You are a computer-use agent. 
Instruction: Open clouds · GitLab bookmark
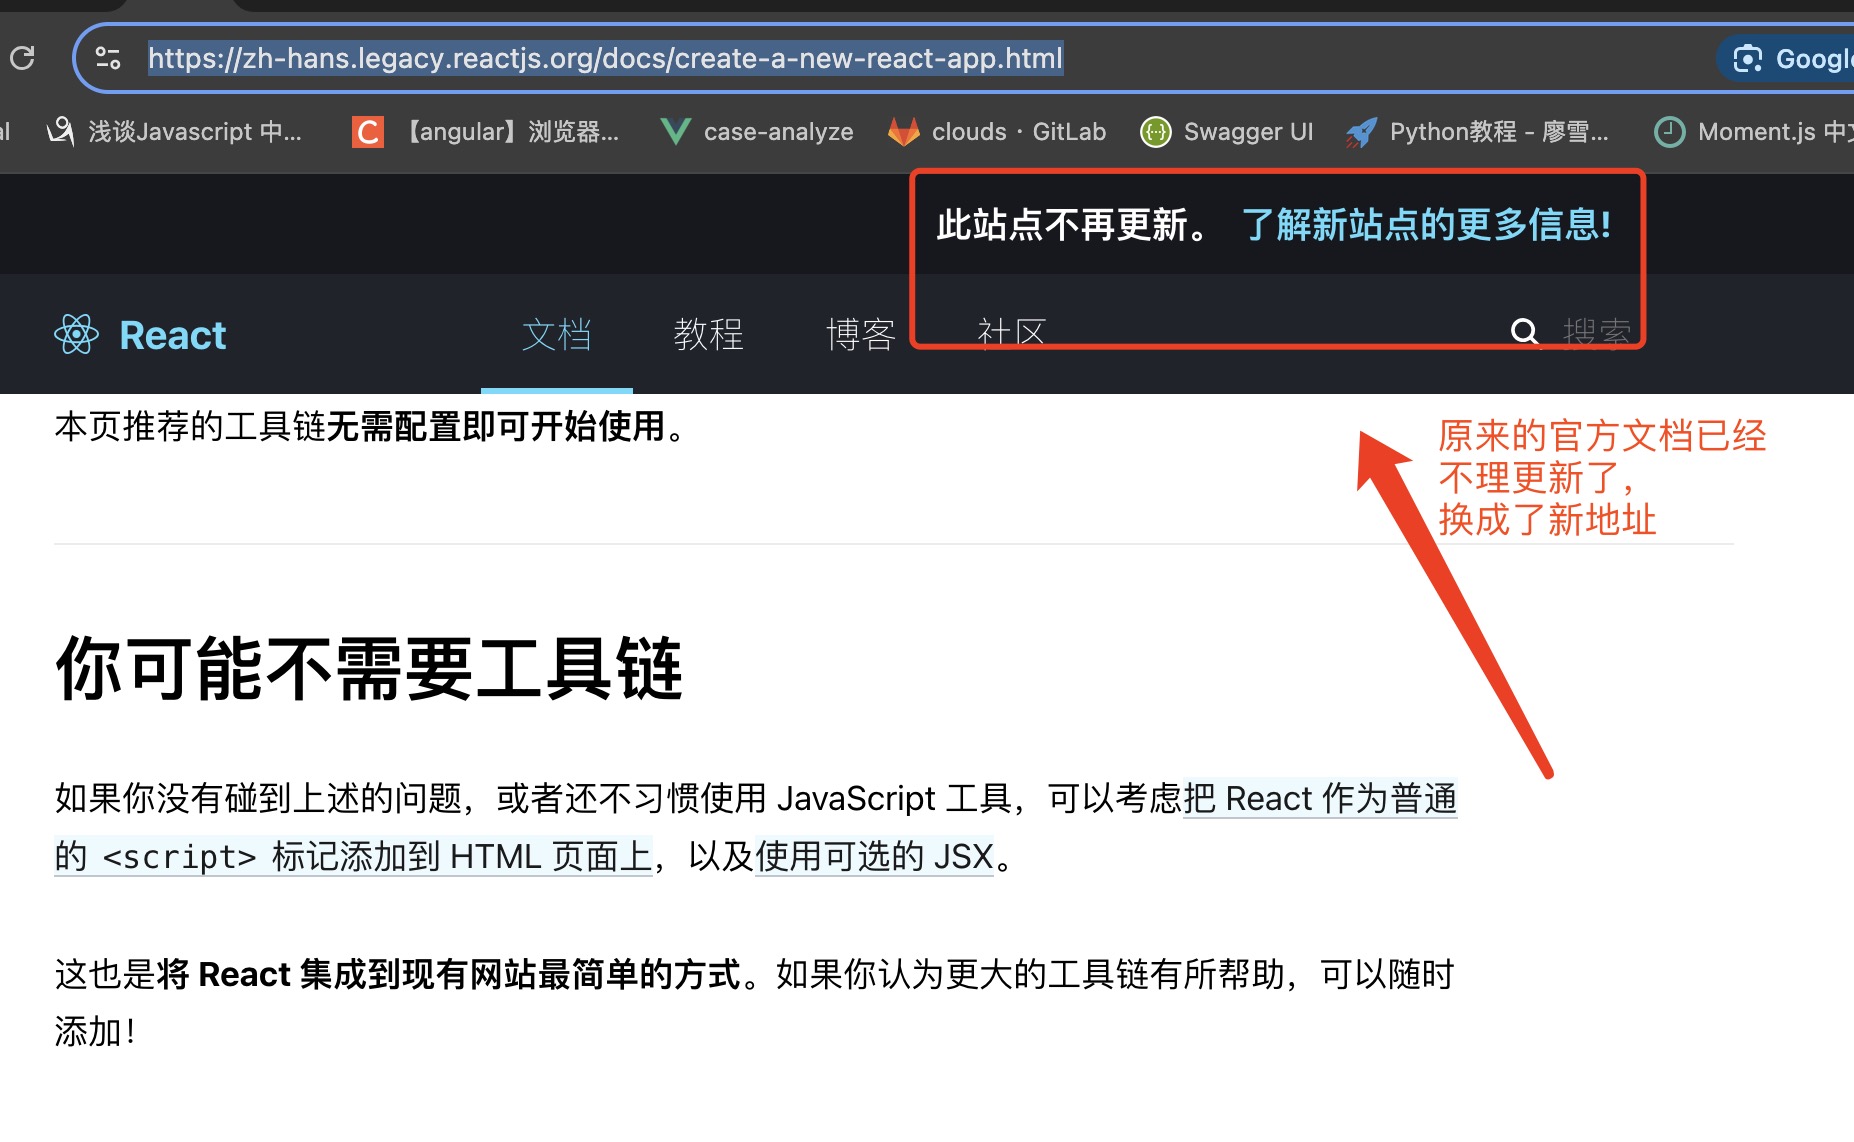[x=997, y=132]
